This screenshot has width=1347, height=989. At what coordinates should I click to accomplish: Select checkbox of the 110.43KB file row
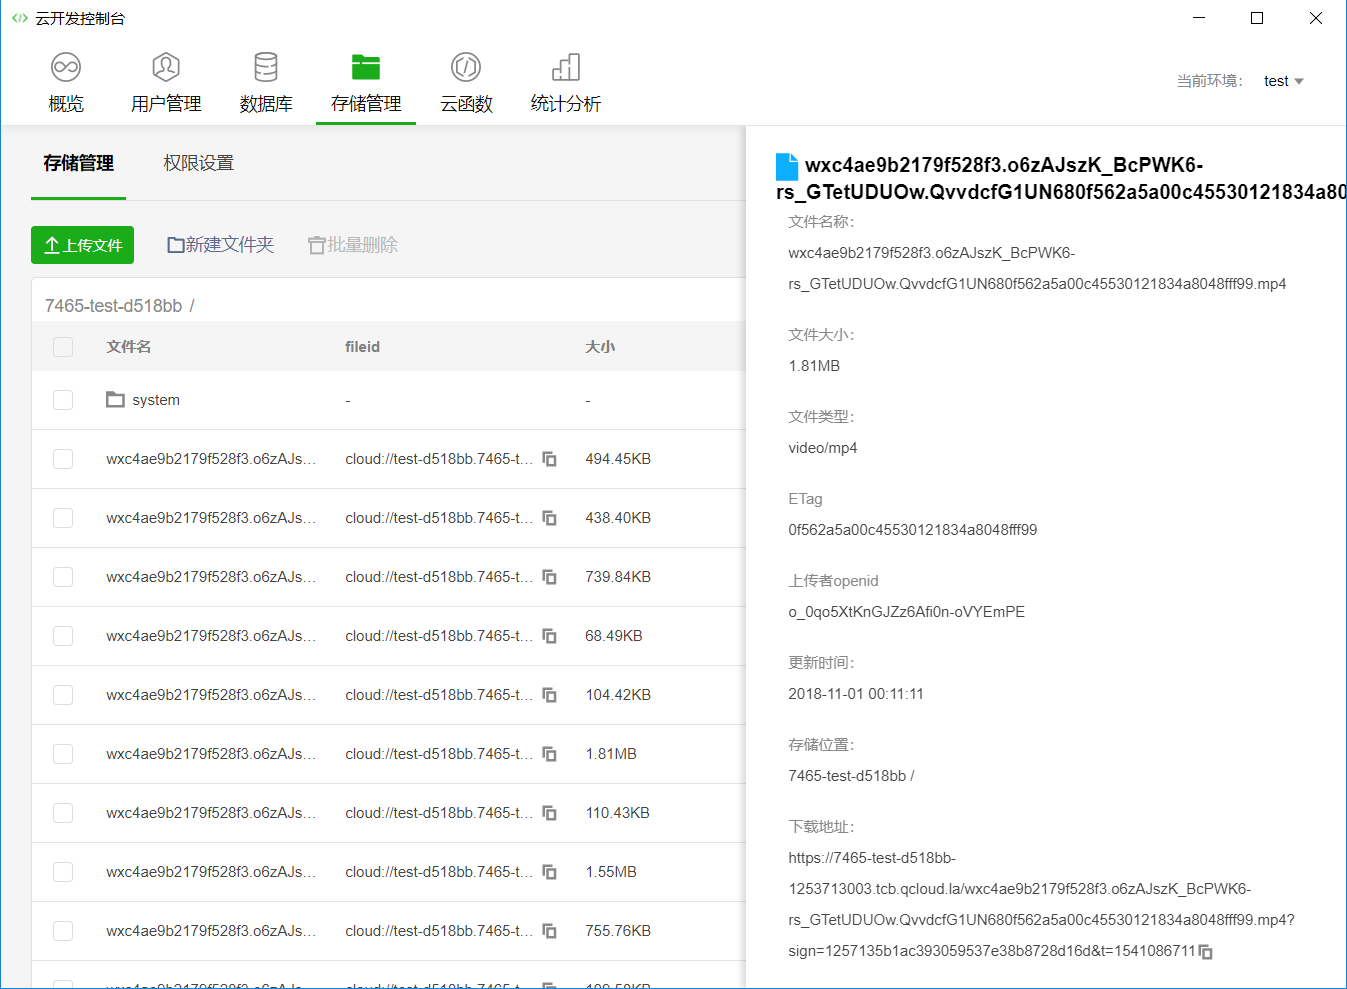click(63, 813)
